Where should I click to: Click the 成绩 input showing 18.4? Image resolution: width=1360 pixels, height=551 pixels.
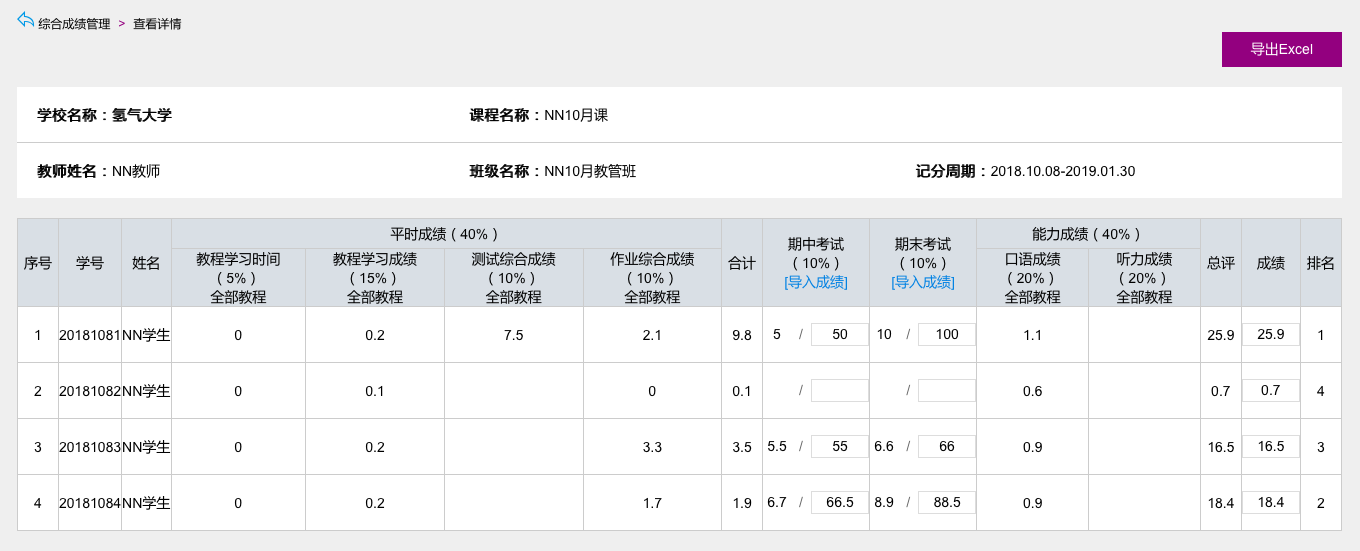[1270, 502]
